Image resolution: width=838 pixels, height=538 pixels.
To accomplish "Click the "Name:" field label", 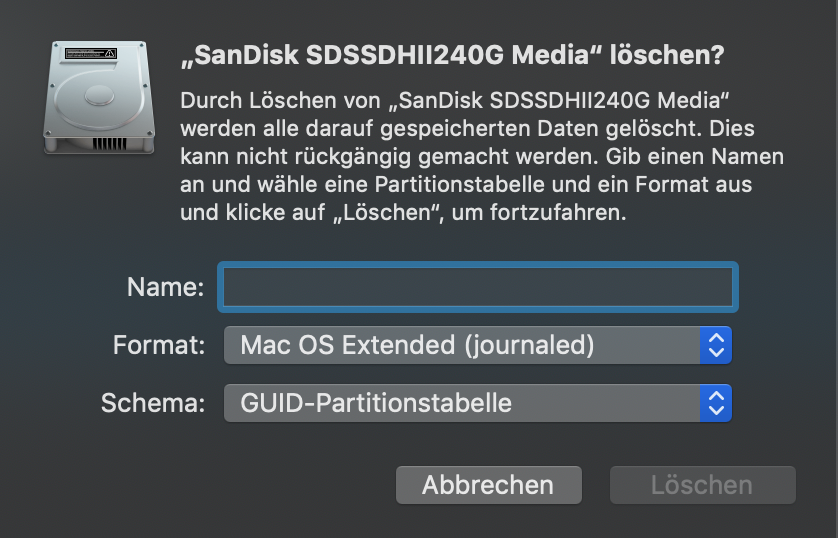I will [x=166, y=288].
